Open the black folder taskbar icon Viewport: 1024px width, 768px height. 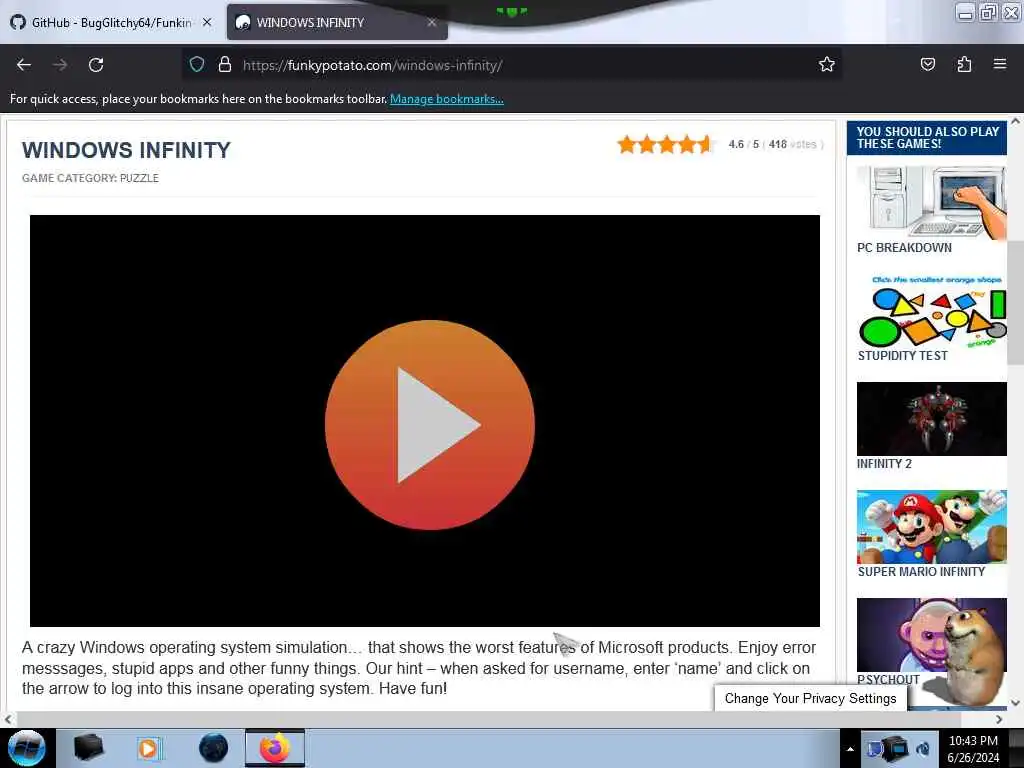pos(89,748)
